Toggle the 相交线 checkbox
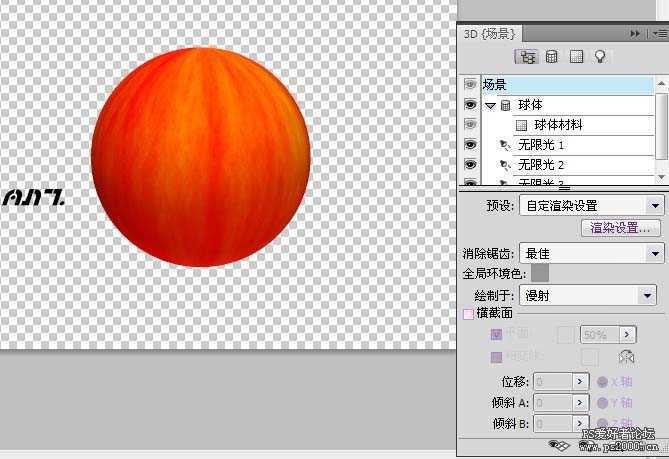The width and height of the screenshot is (669, 459). point(496,357)
